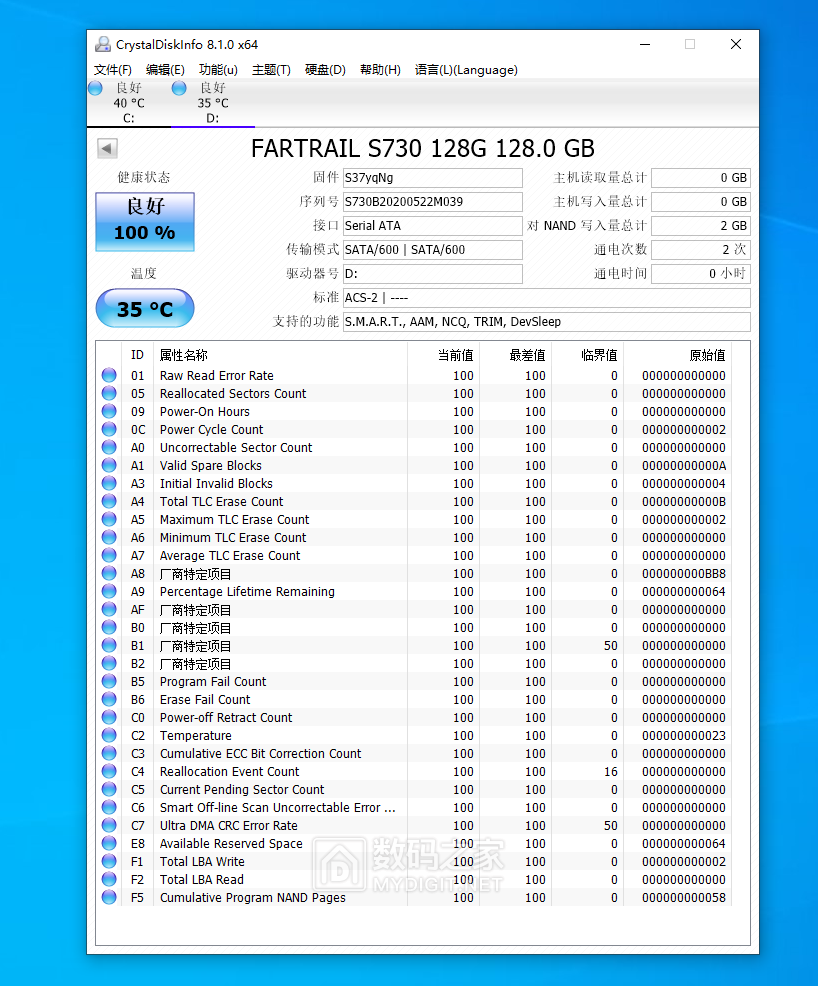Viewport: 818px width, 986px height.
Task: Open the 功能(u) menu
Action: point(218,70)
